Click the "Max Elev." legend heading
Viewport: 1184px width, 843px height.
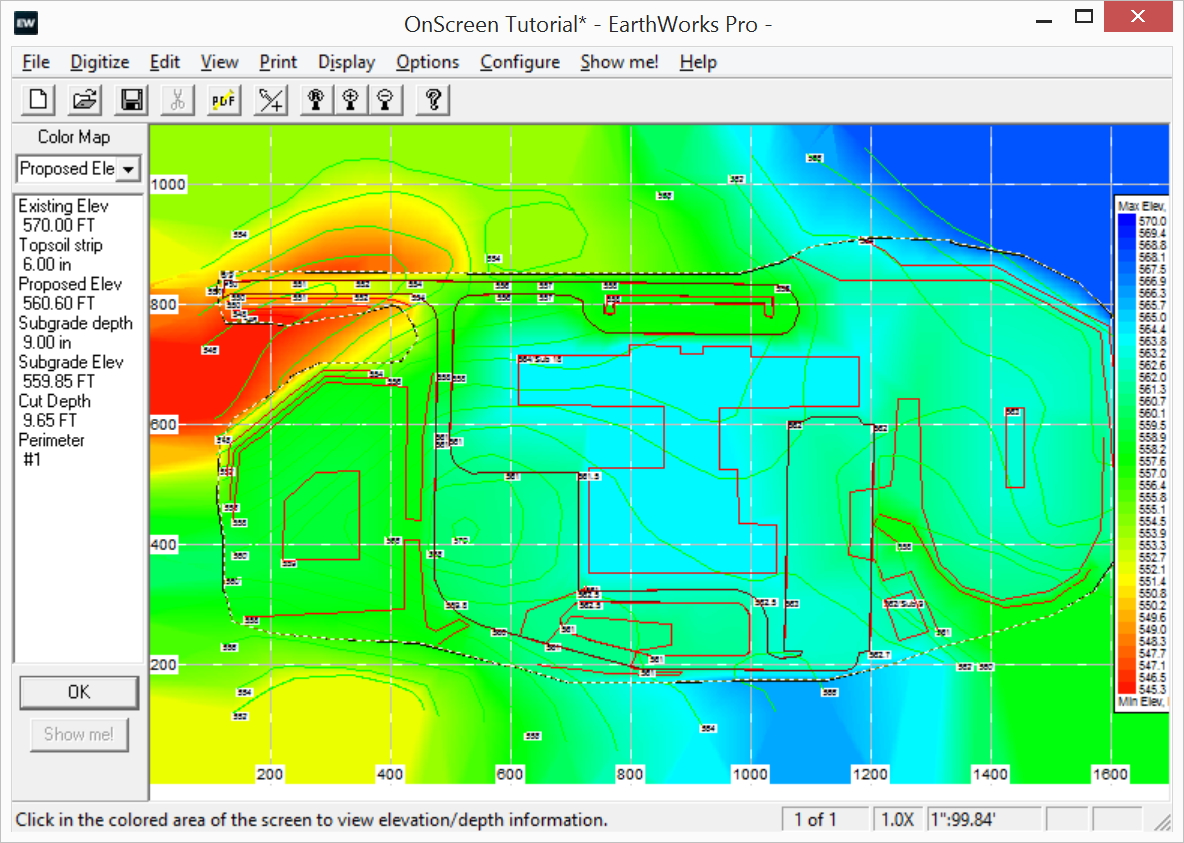click(1142, 206)
